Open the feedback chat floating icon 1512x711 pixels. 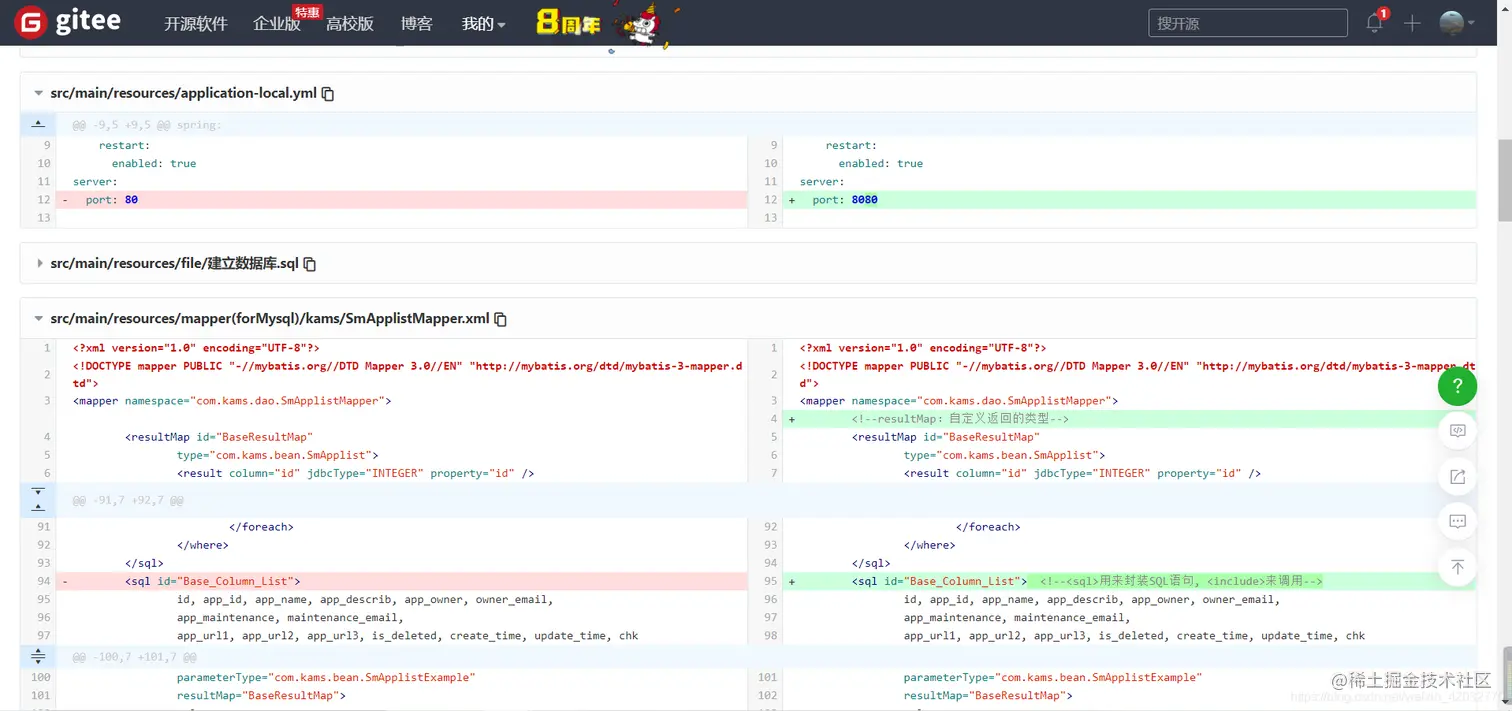pos(1457,522)
